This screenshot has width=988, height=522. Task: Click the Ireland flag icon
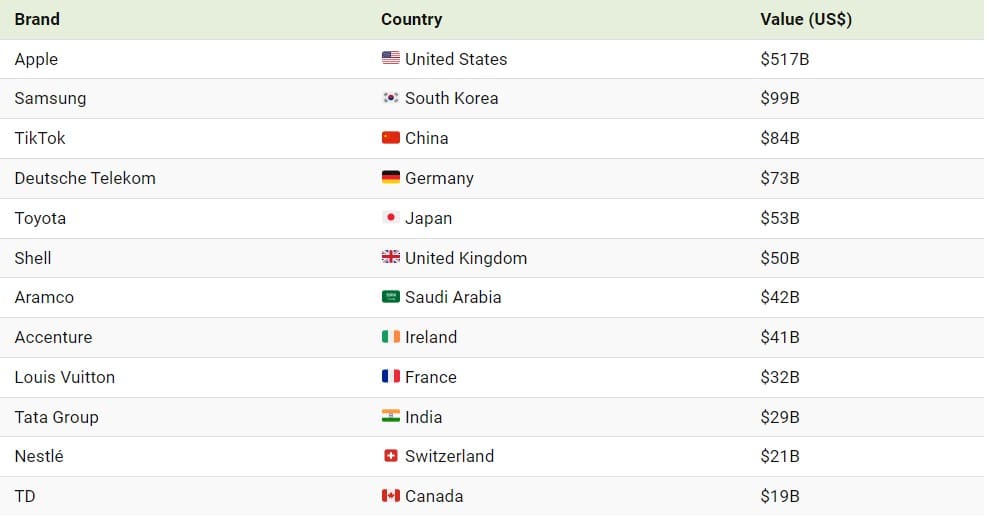coord(390,337)
